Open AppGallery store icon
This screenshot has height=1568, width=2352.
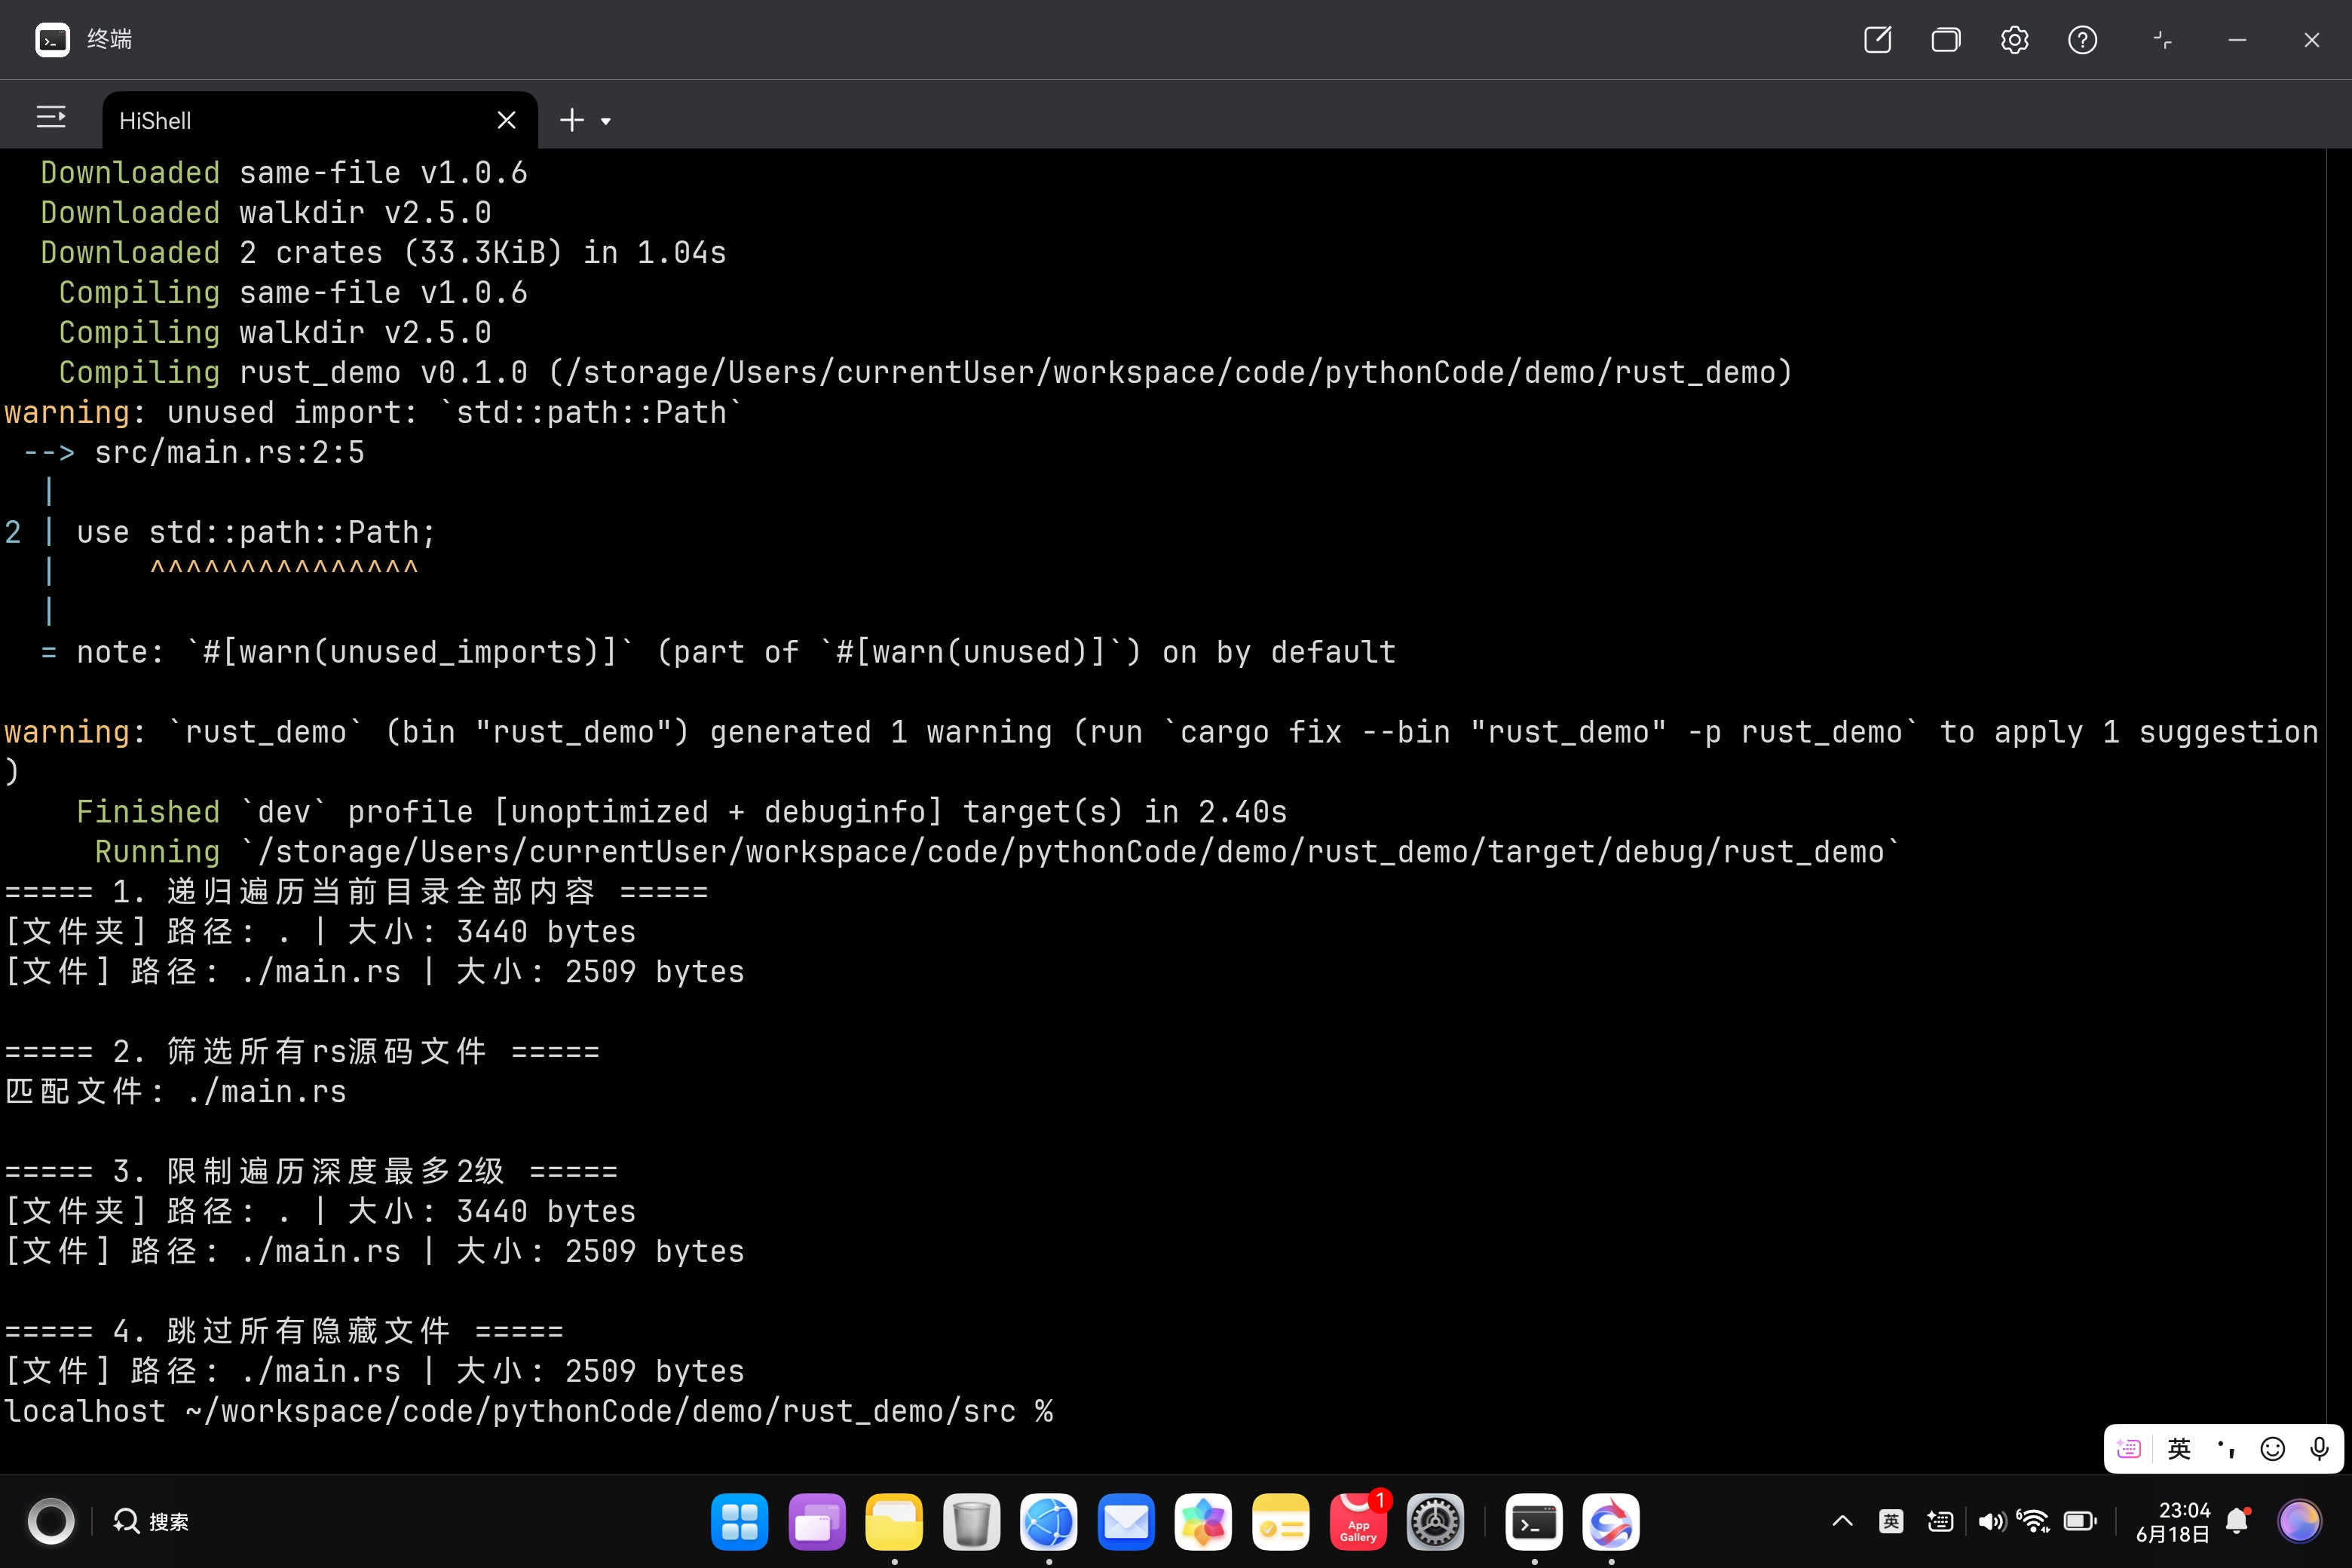[x=1358, y=1522]
